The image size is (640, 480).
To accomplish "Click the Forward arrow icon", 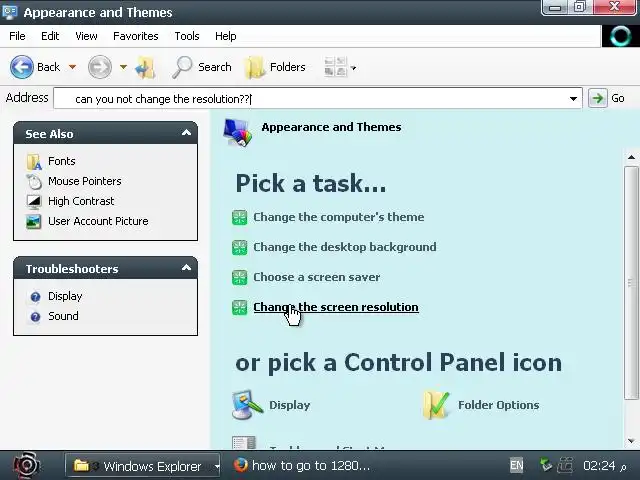I will [100, 67].
